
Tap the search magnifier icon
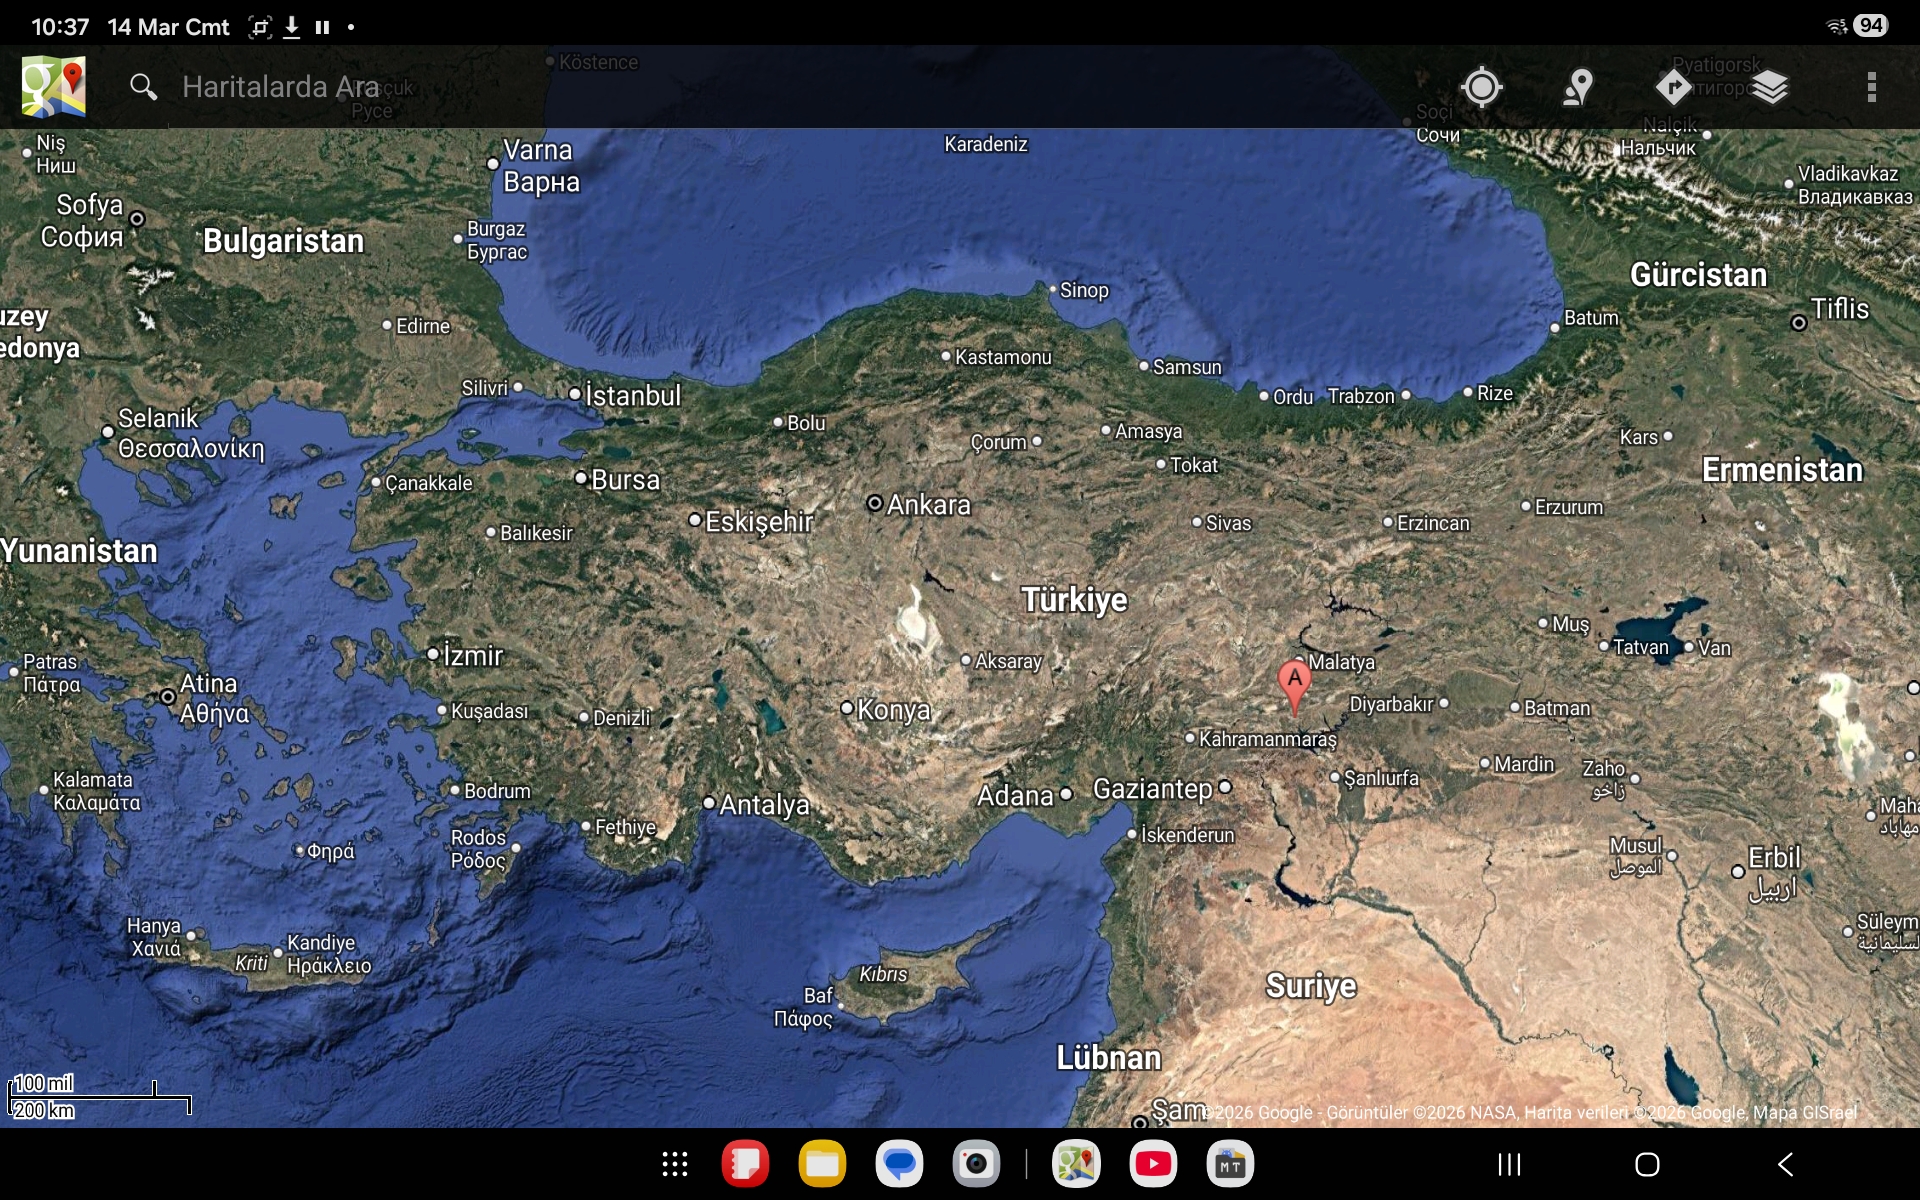[x=143, y=87]
